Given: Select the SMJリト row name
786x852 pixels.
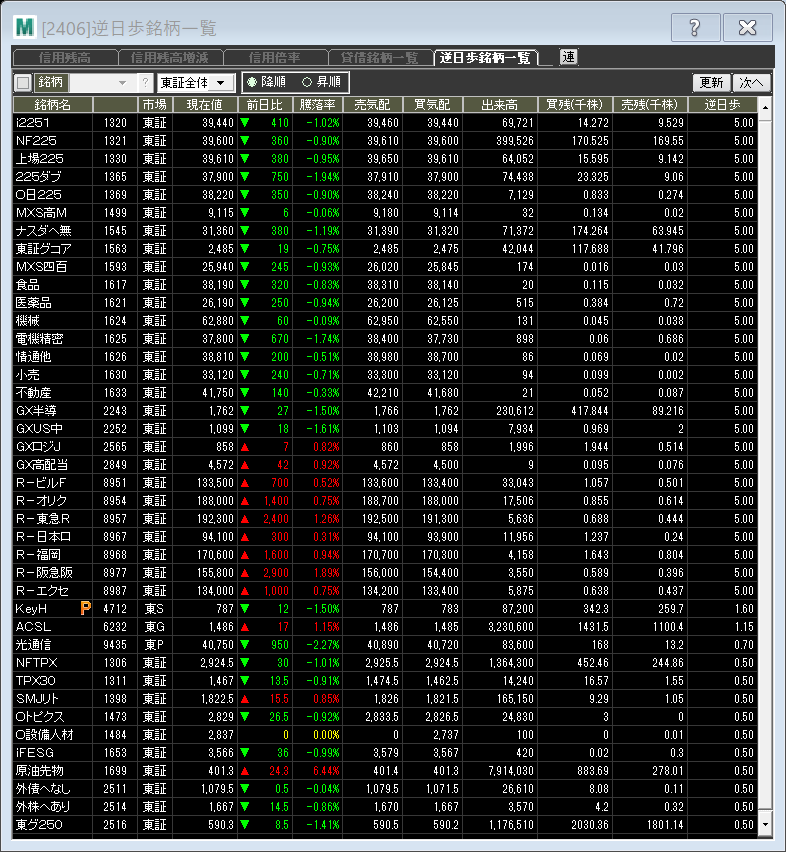Looking at the screenshot, I should 37,699.
